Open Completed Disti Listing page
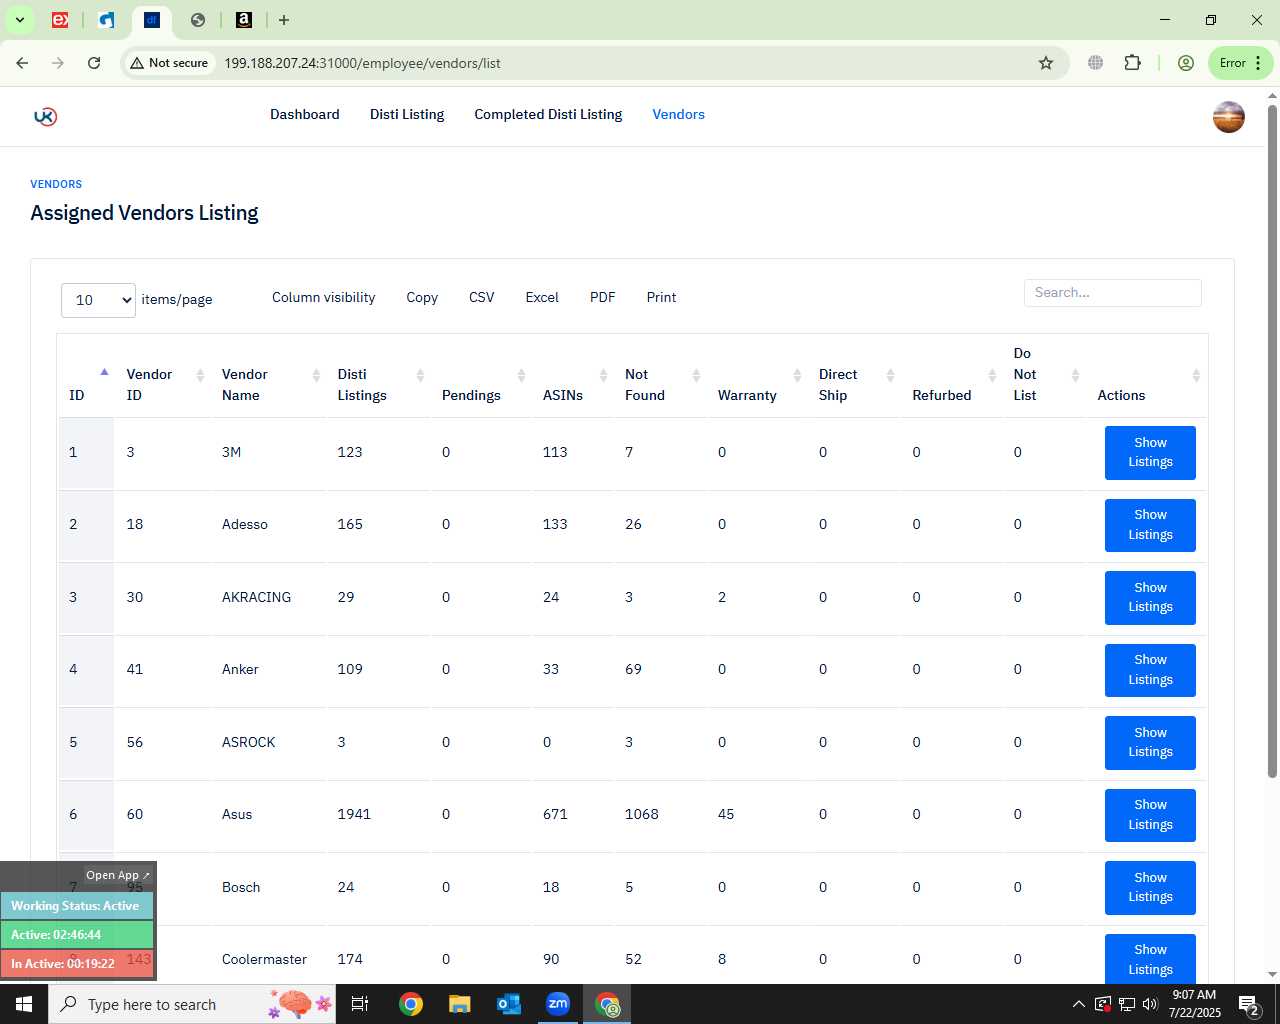1280x1024 pixels. point(548,114)
